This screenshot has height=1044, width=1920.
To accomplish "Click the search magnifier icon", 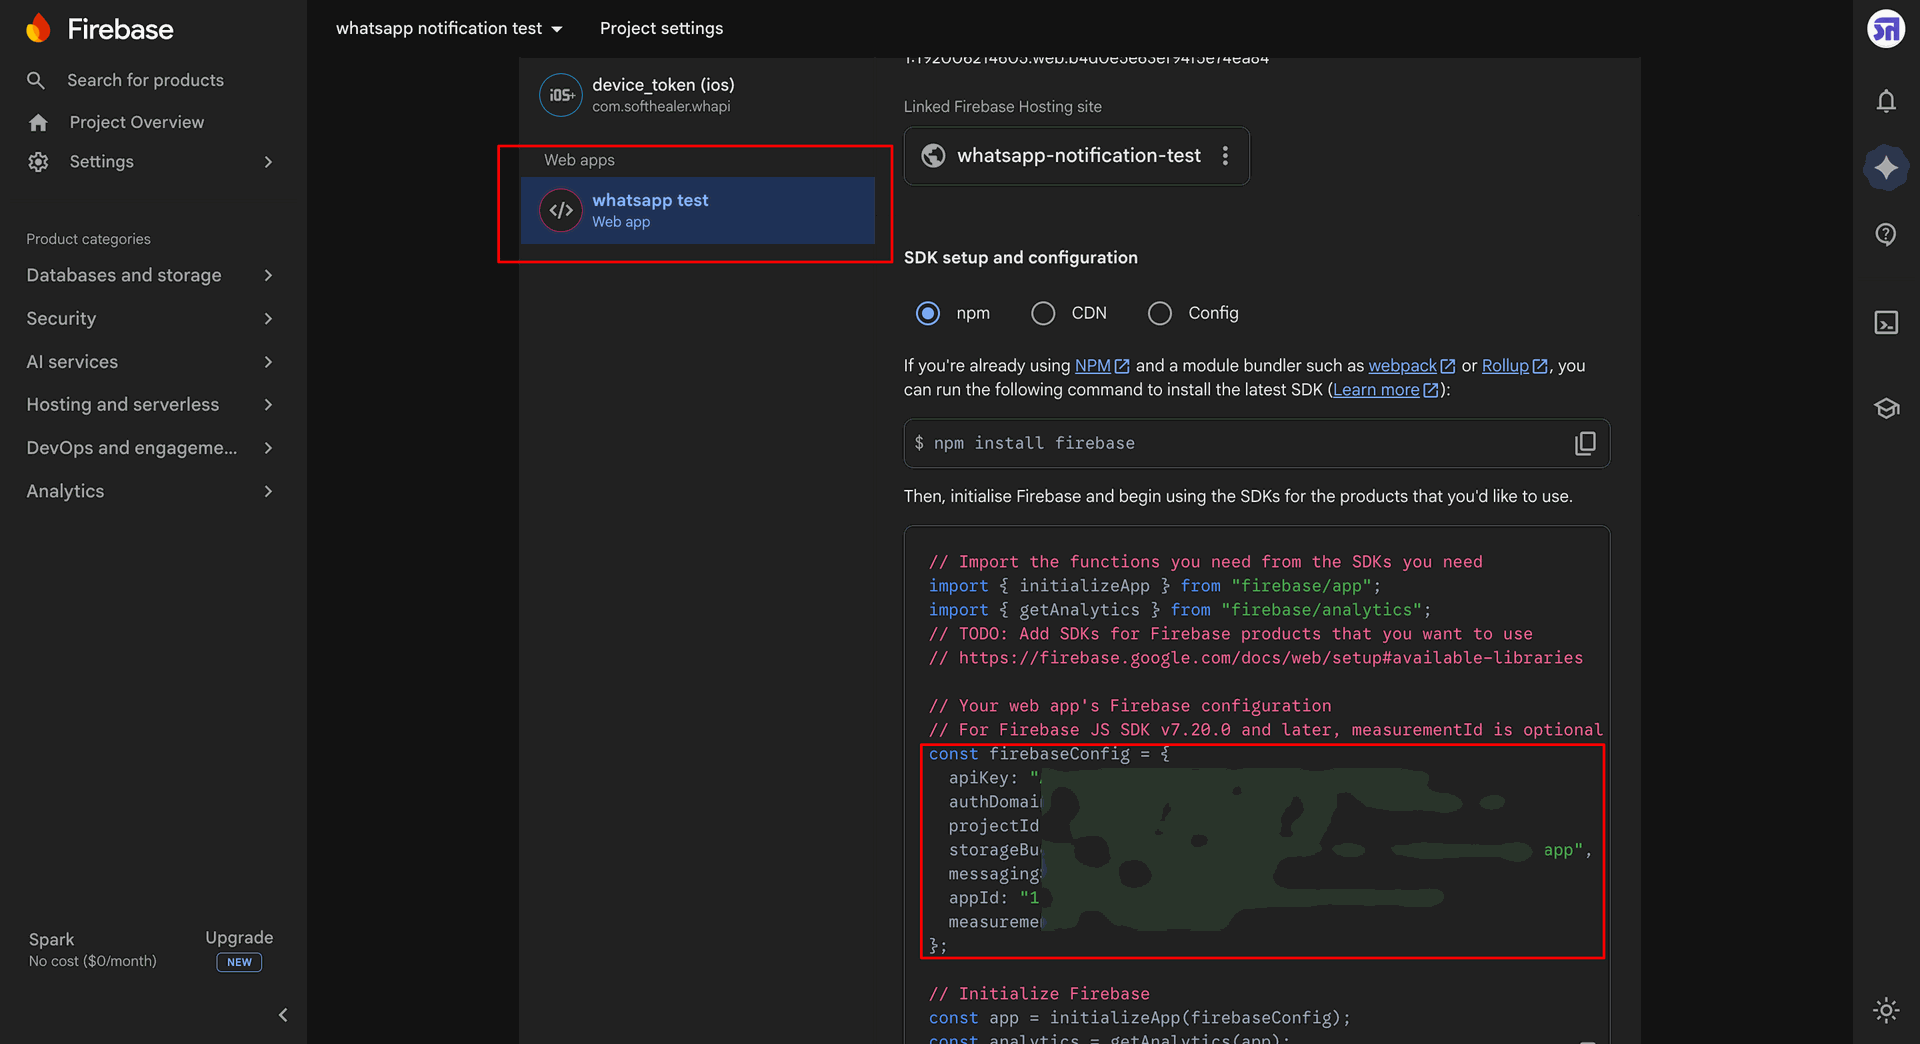I will click(36, 80).
